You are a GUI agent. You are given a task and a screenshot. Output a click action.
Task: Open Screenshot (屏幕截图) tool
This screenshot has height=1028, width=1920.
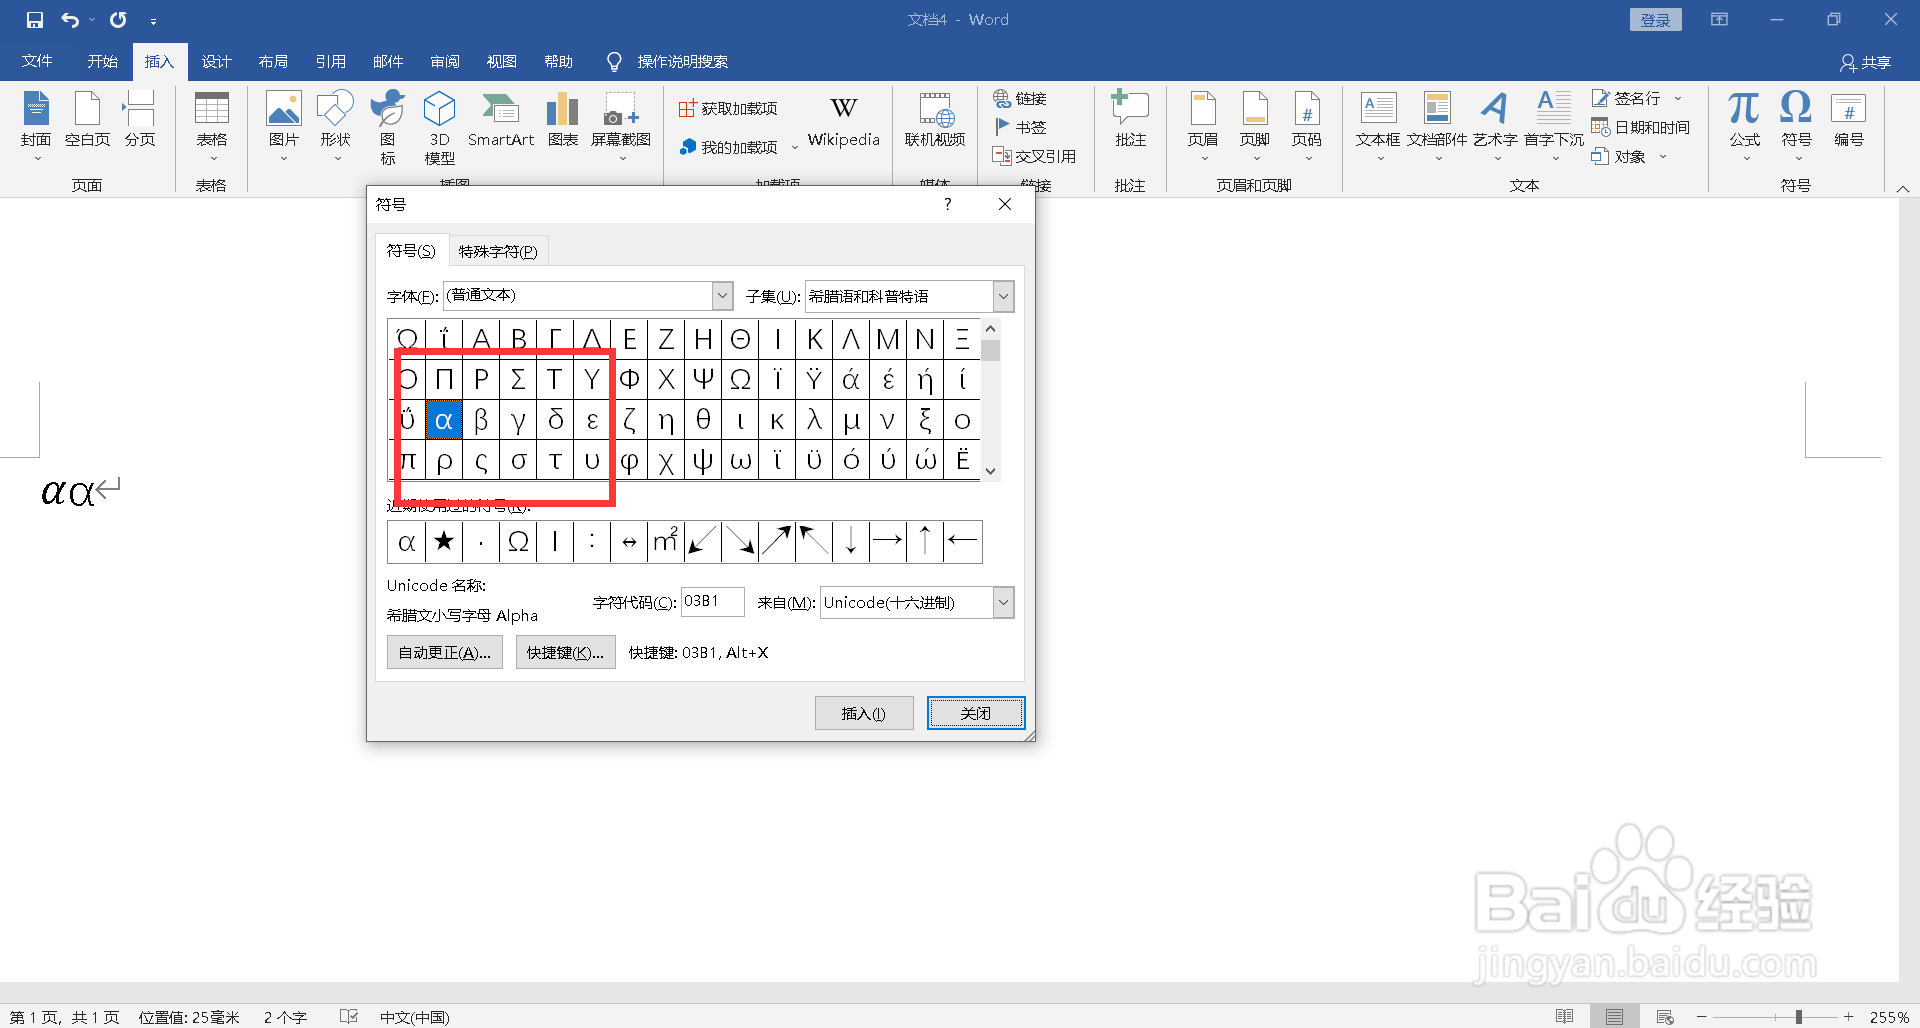pyautogui.click(x=621, y=125)
